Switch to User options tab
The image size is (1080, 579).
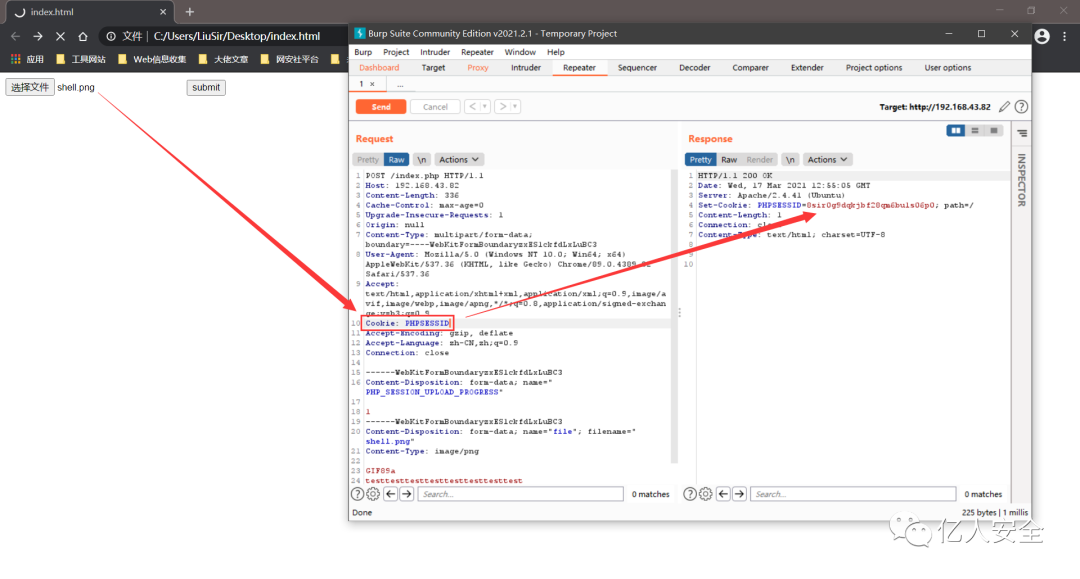click(948, 67)
